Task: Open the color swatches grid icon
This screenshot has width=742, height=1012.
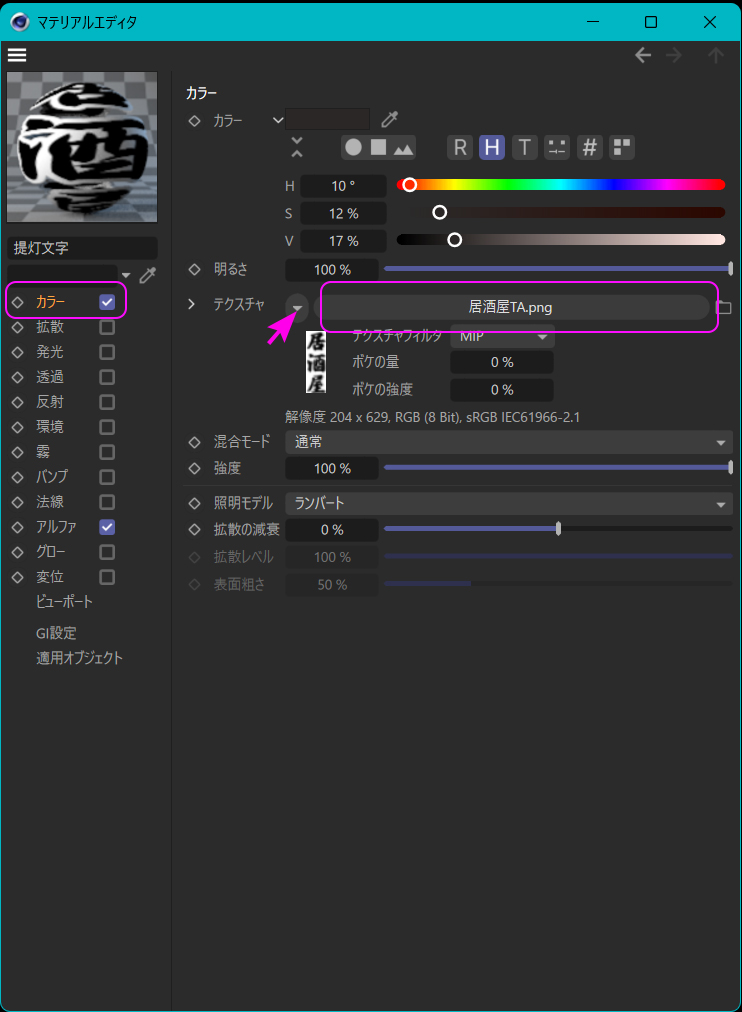Action: [622, 148]
